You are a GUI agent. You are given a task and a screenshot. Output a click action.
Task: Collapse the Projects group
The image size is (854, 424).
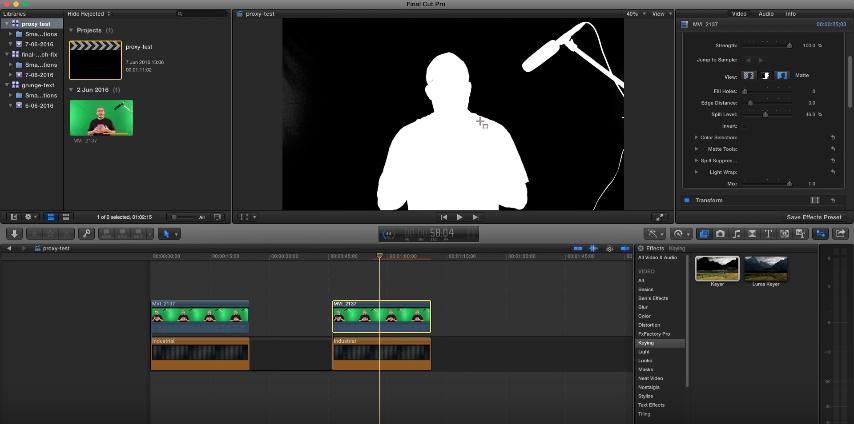71,31
